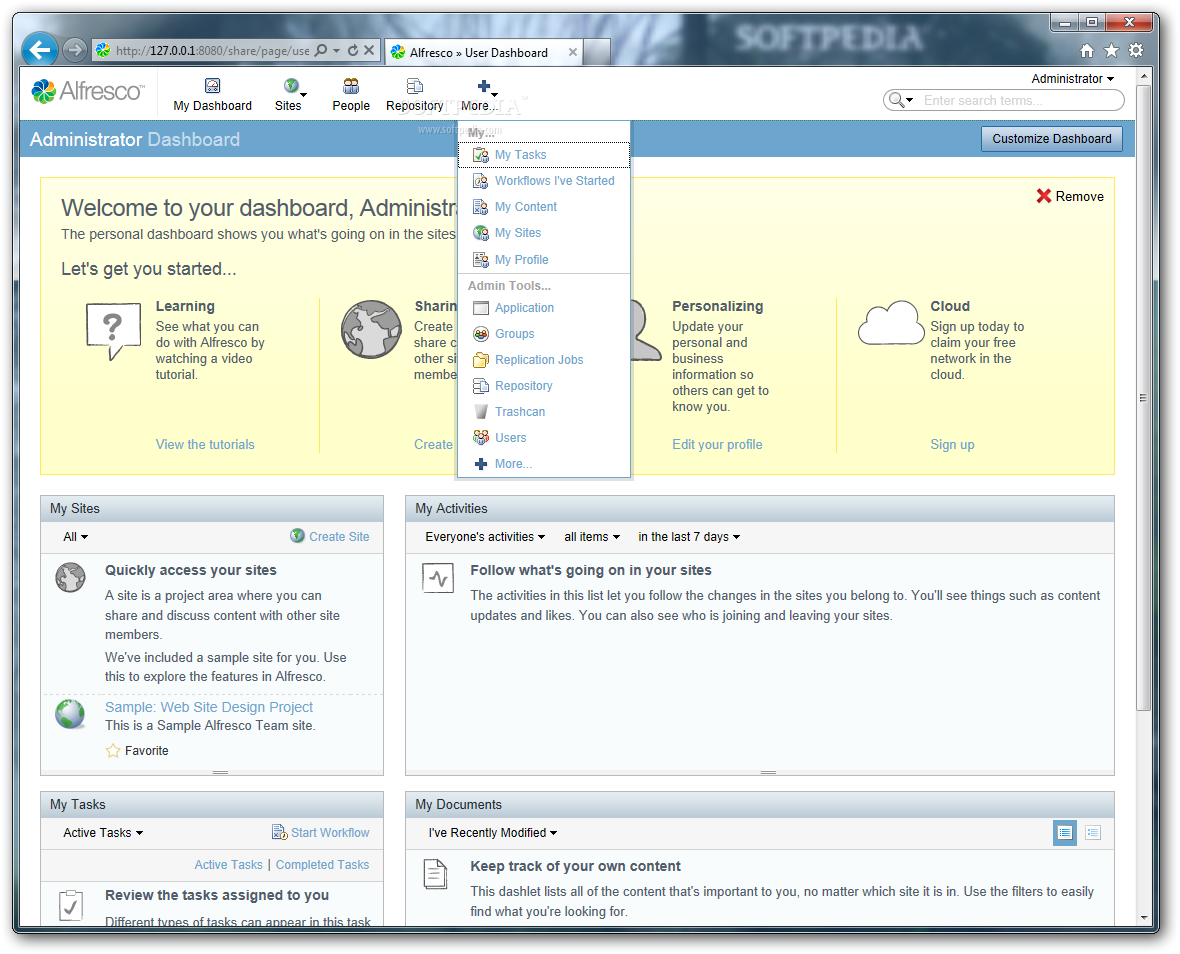Open Groups under Admin Tools
1180x954 pixels.
(543, 334)
